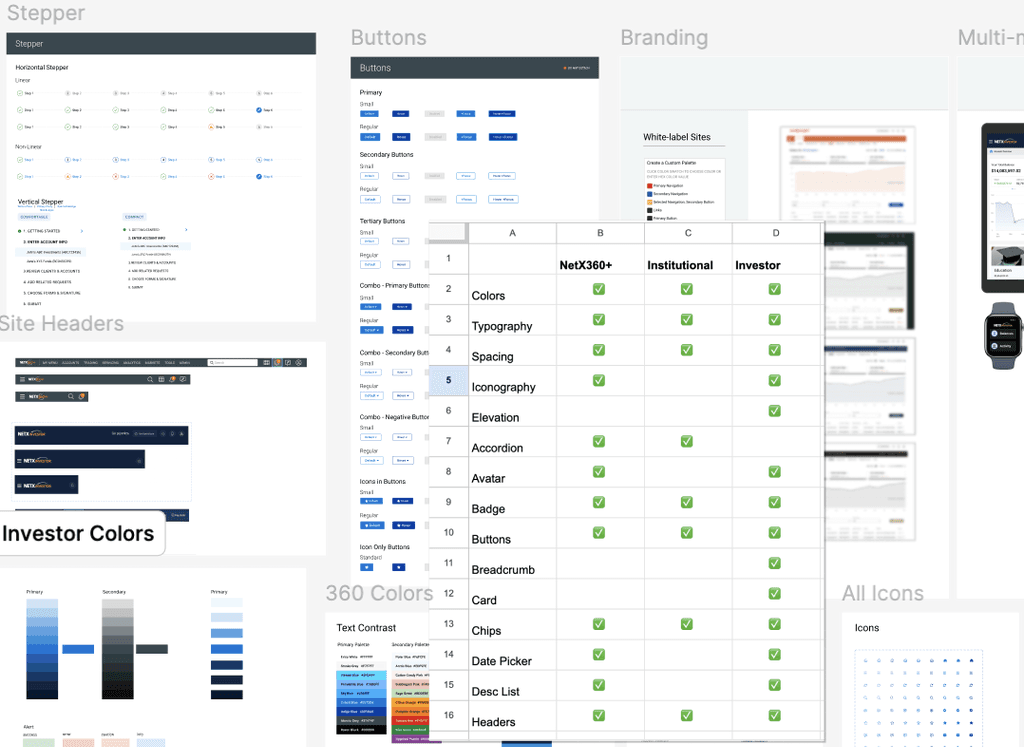Select row 12 header in spreadsheet
1024x747 pixels.
pyautogui.click(x=449, y=594)
